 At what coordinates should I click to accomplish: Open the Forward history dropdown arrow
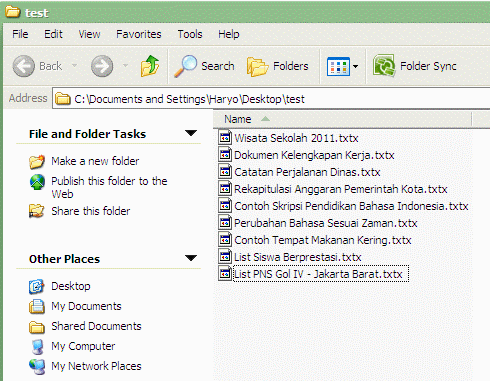(x=125, y=66)
